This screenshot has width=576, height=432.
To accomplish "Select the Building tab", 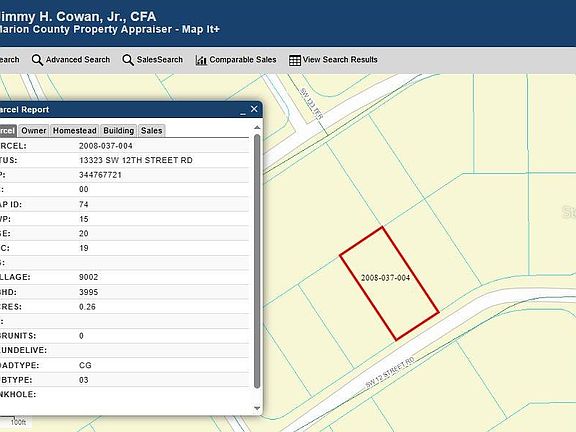I will coord(118,131).
